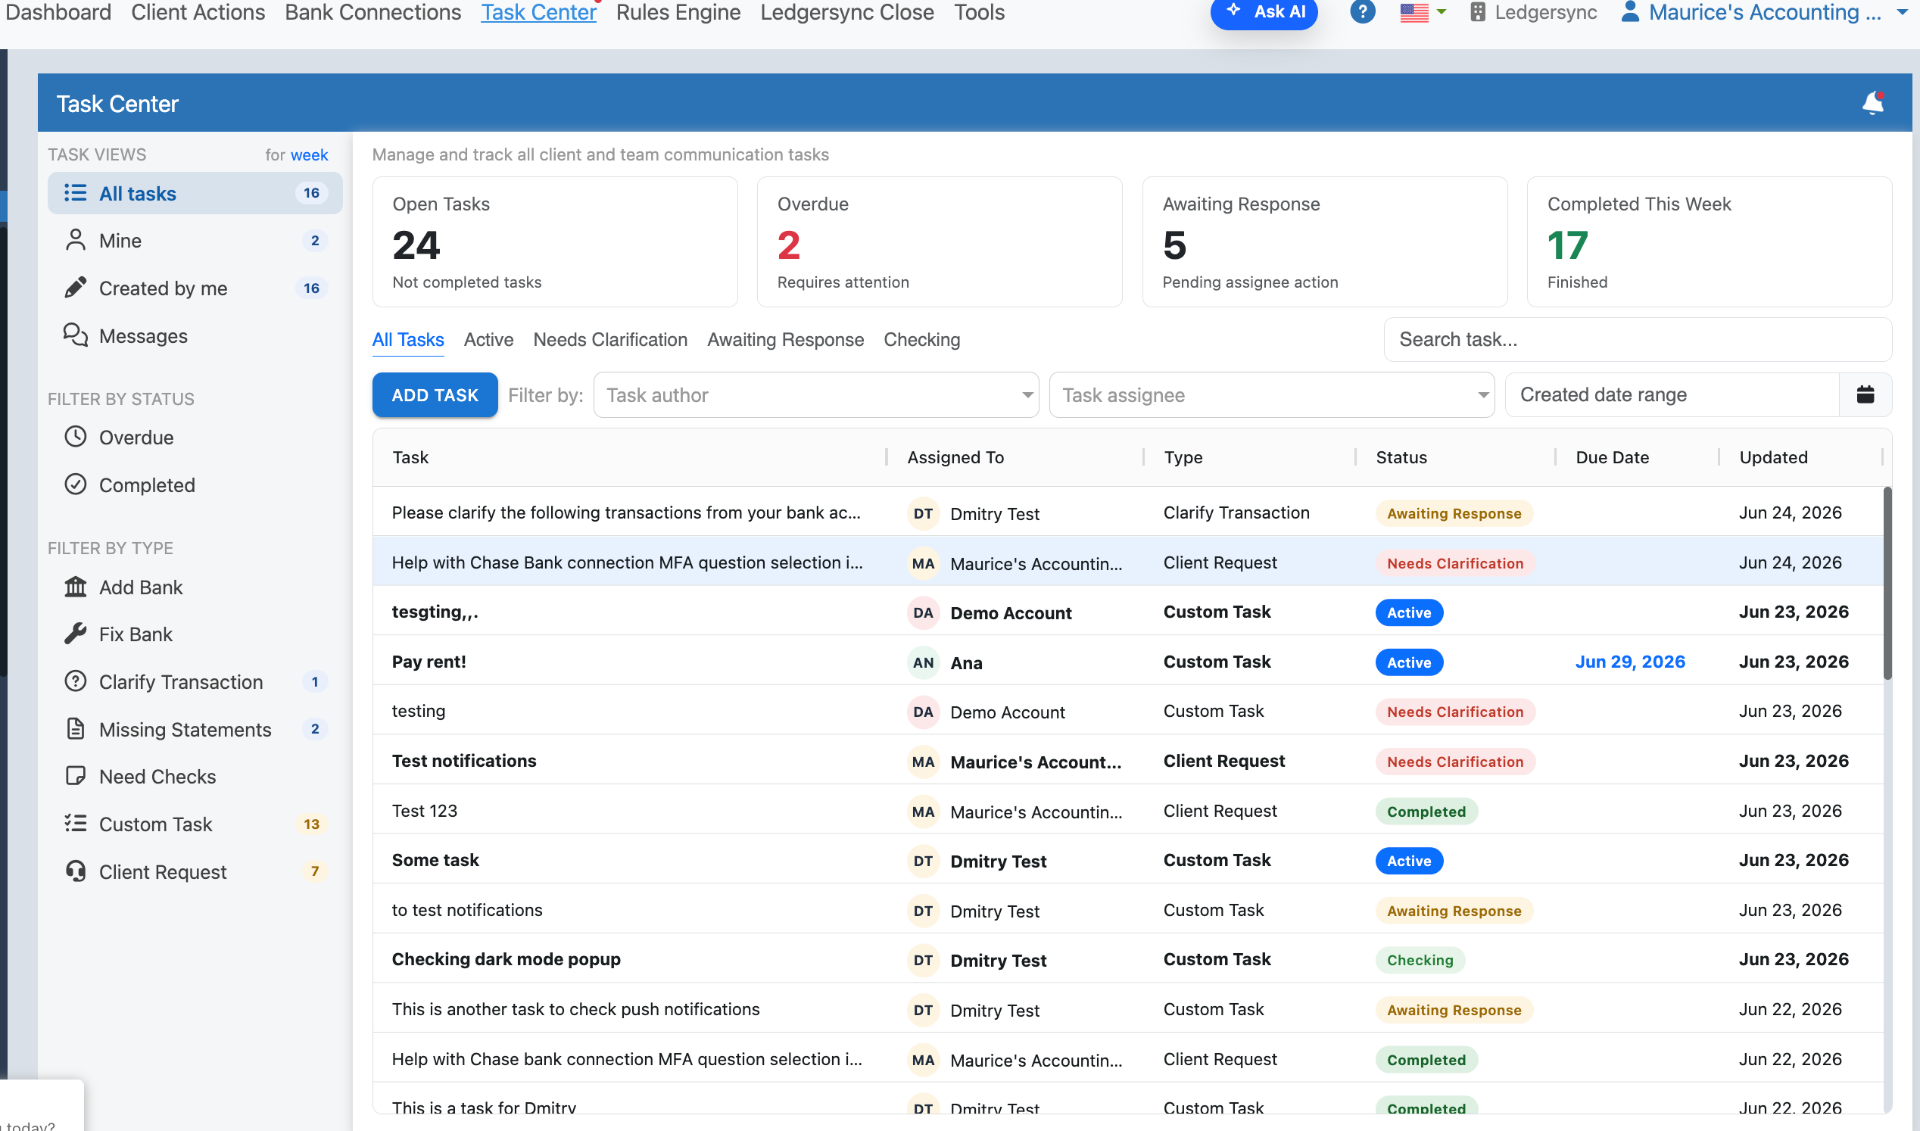Click the Missing Statements document icon
The width and height of the screenshot is (1920, 1131).
75,729
